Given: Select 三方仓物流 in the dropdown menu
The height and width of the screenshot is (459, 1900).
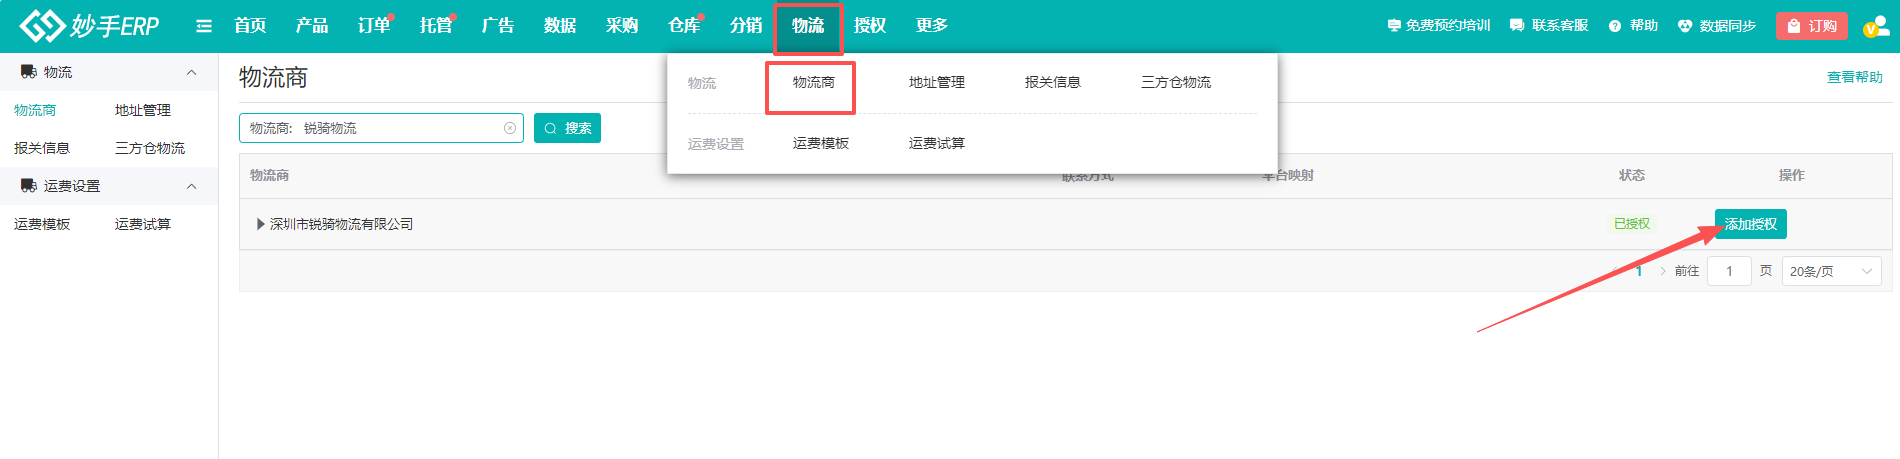Looking at the screenshot, I should 1176,83.
